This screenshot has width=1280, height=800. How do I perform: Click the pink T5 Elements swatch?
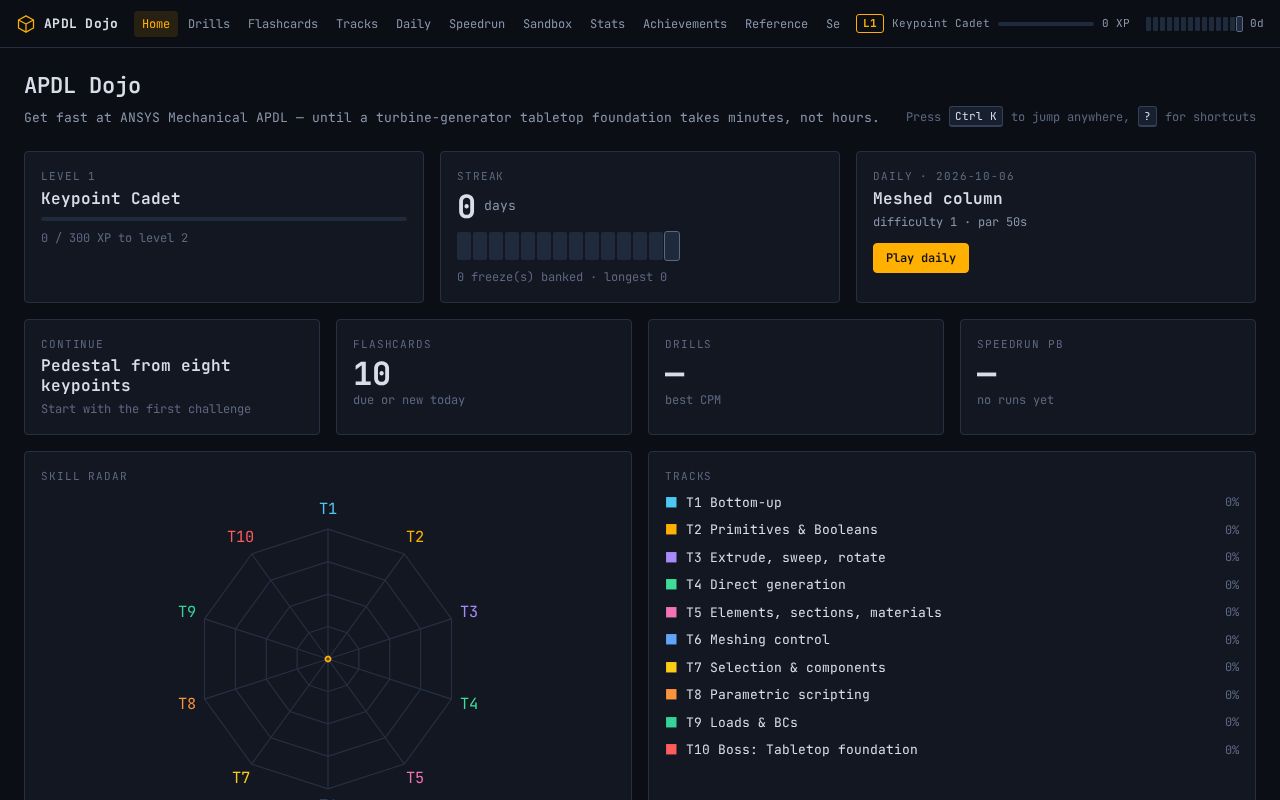coord(671,612)
